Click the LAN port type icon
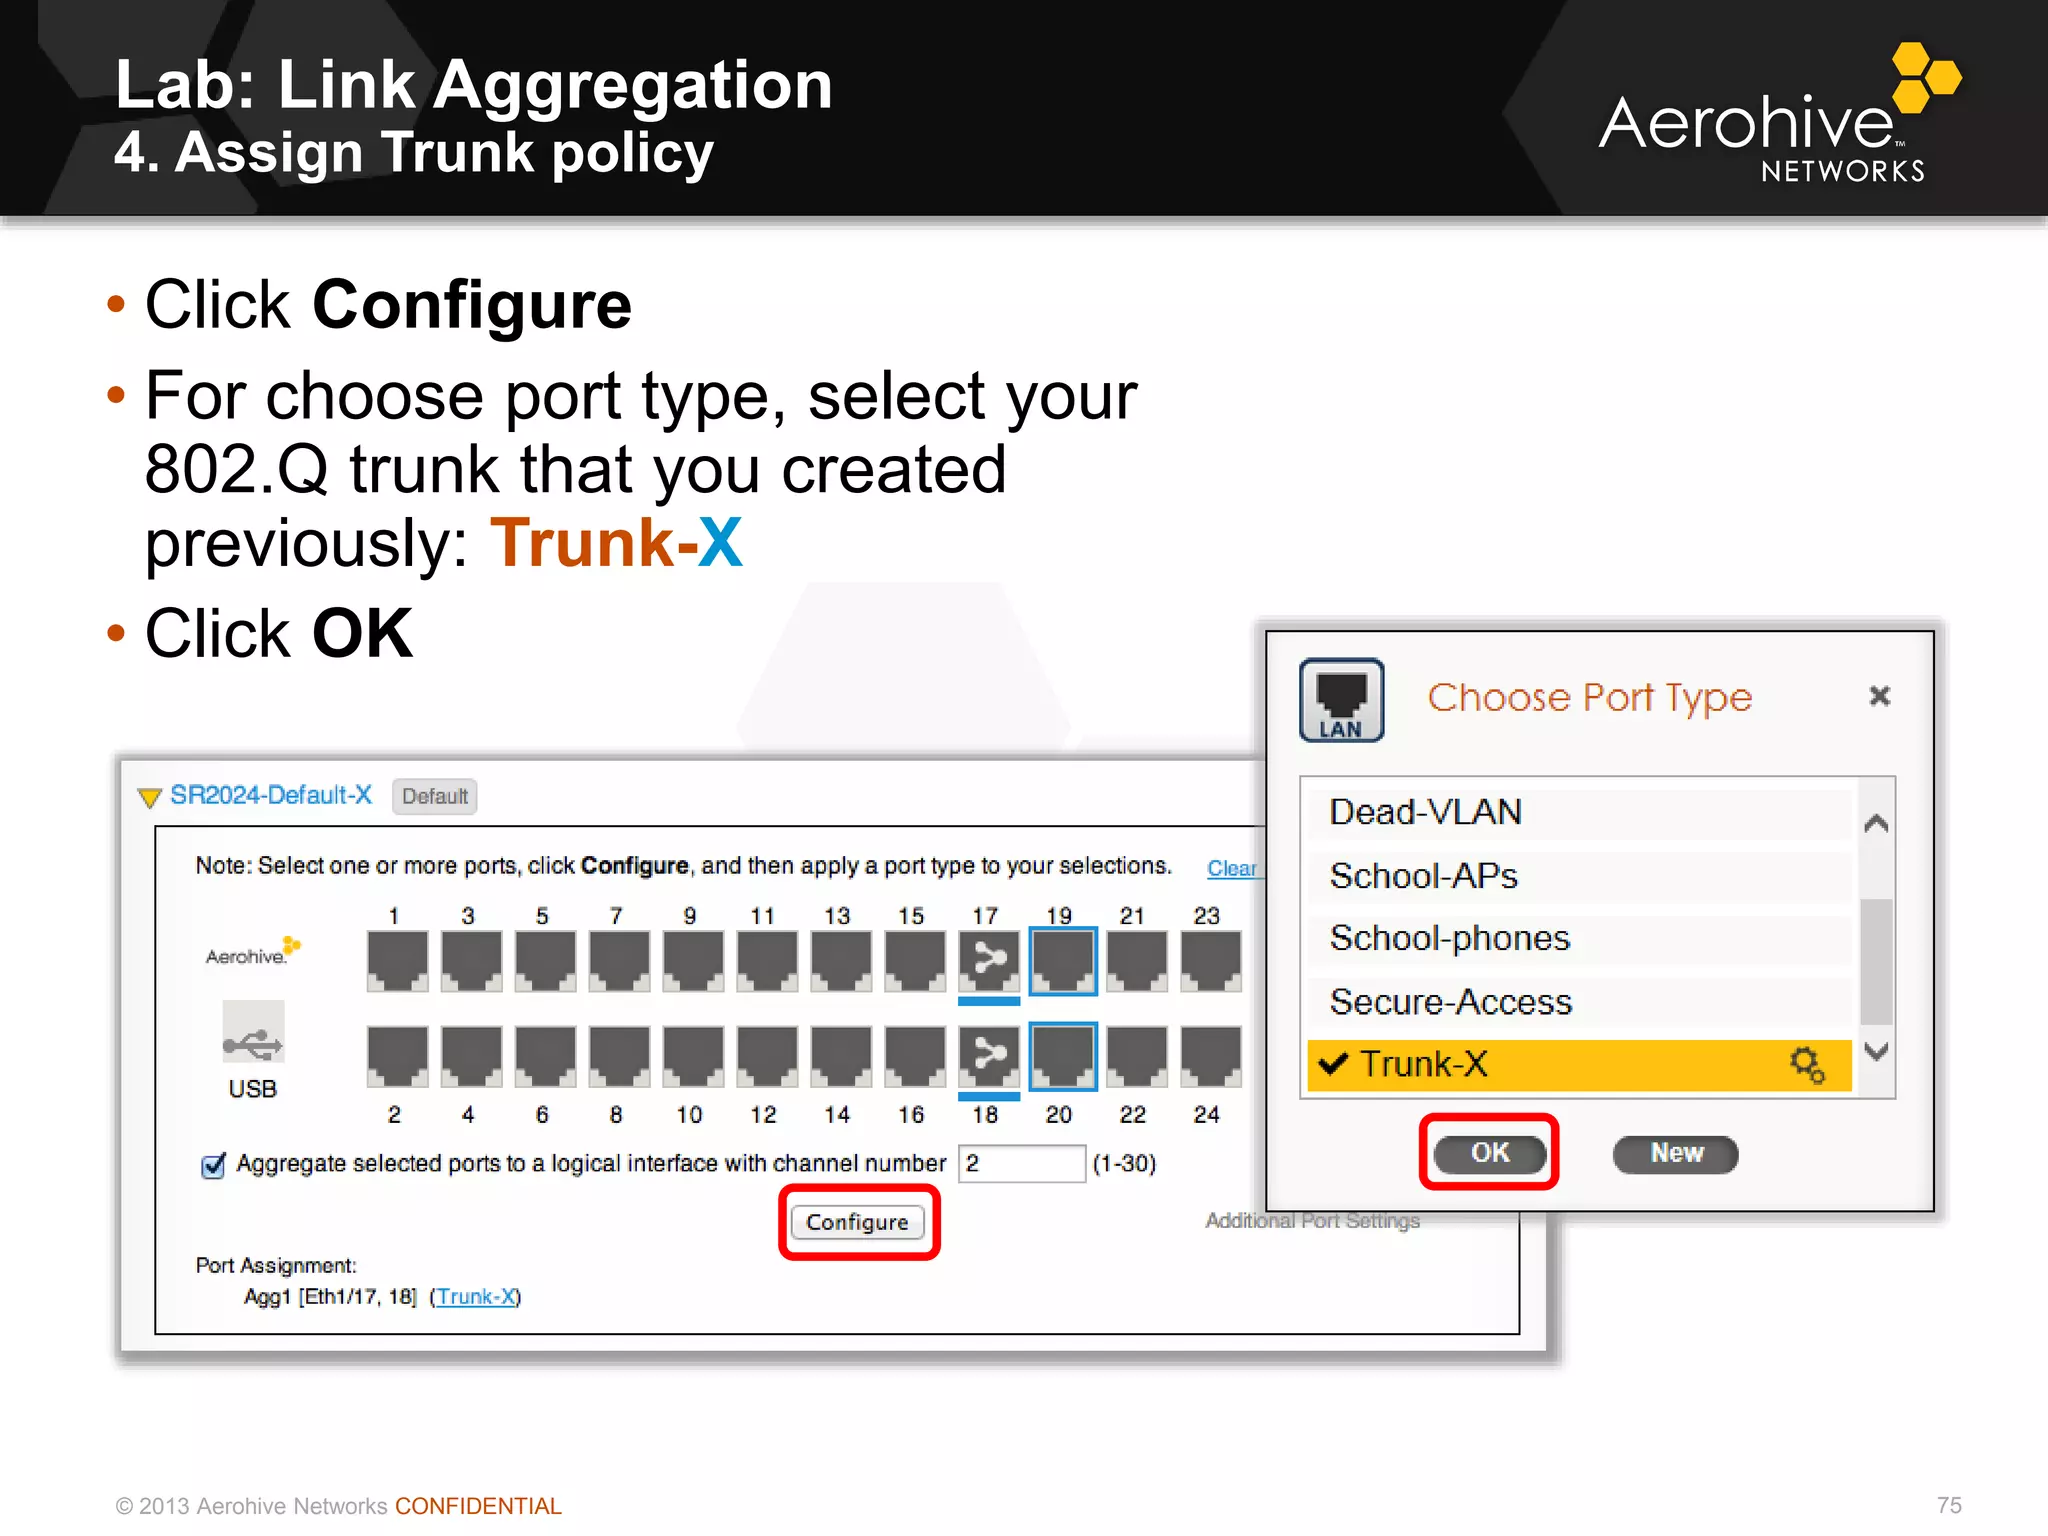Viewport: 2048px width, 1536px height. coord(1342,700)
